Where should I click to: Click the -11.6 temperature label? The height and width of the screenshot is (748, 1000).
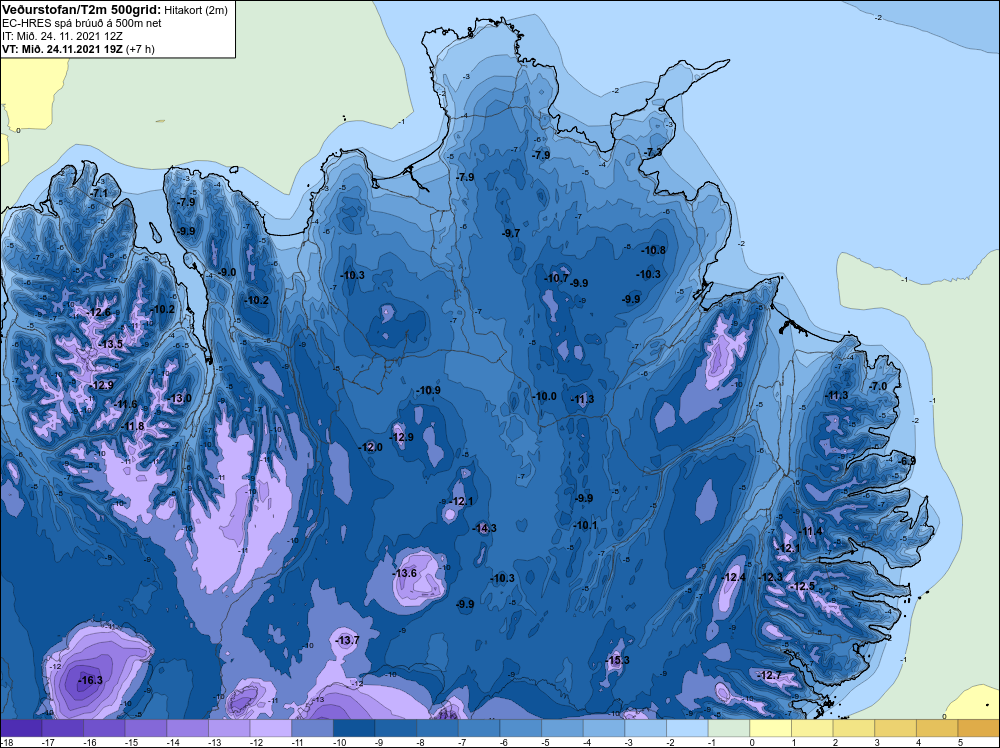125,404
